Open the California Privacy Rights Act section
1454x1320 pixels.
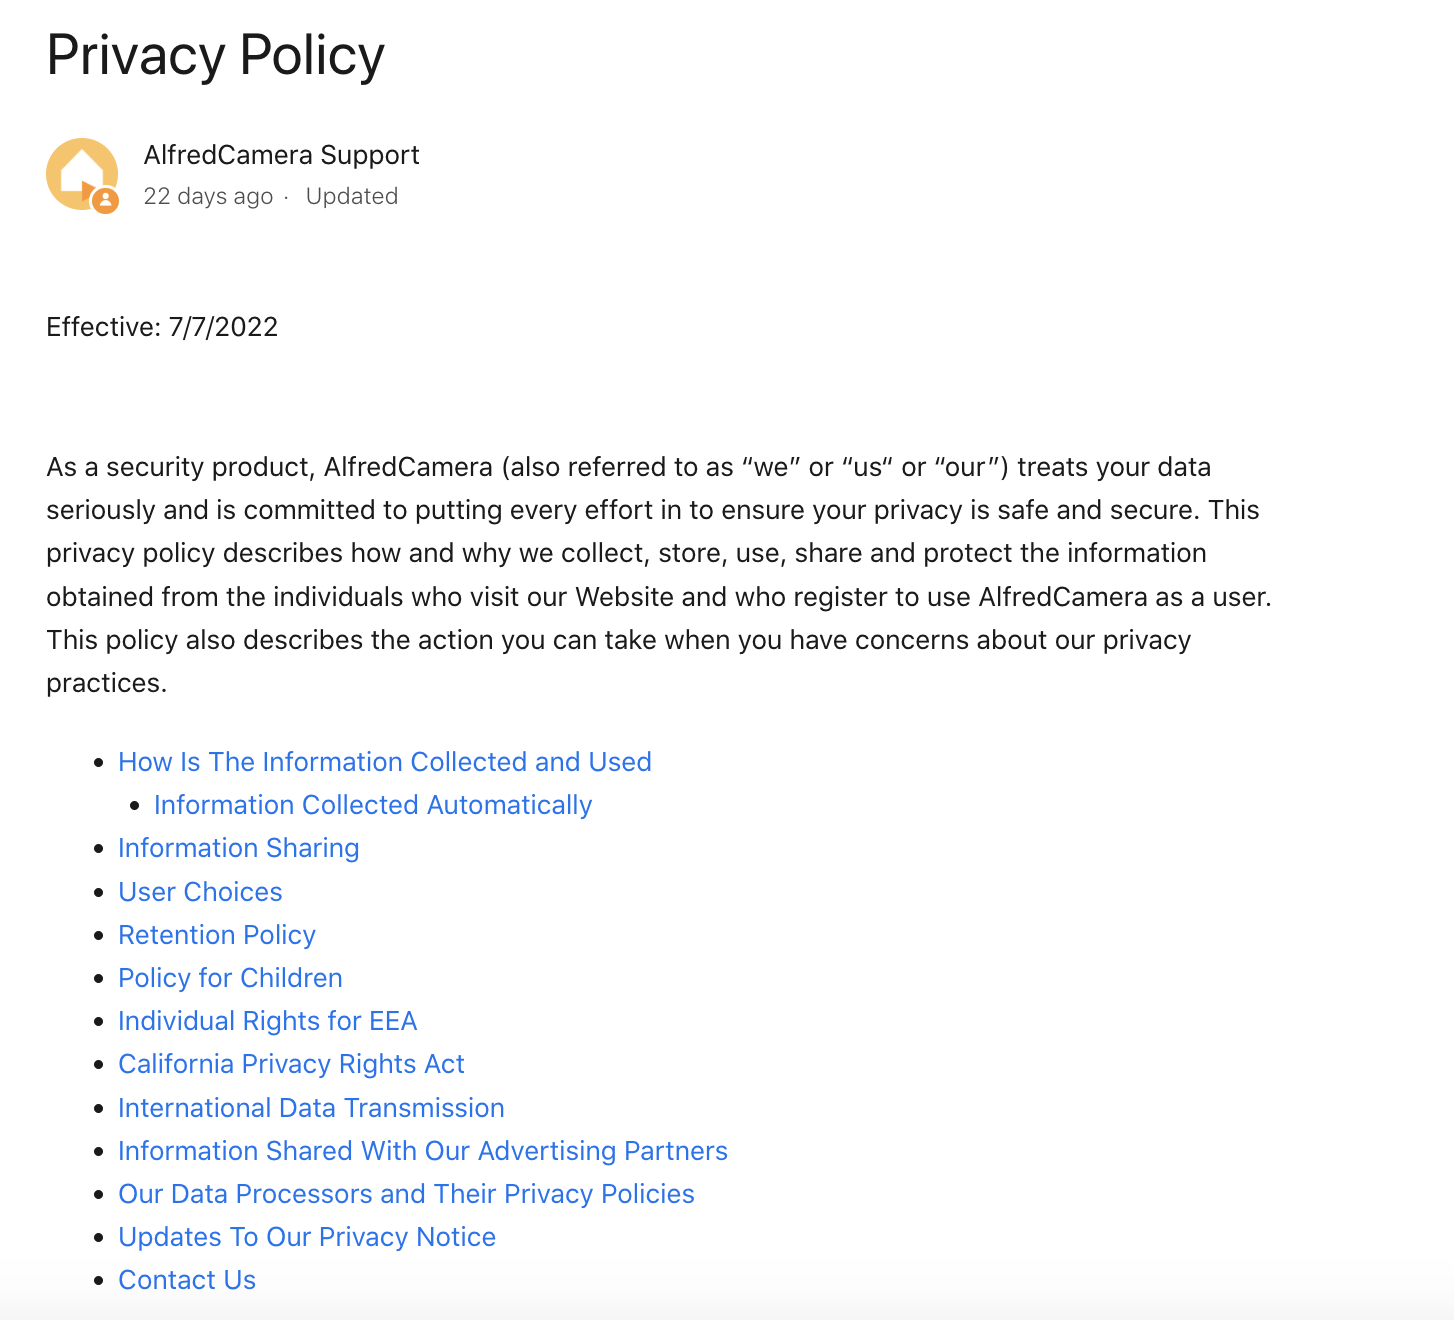[291, 1063]
